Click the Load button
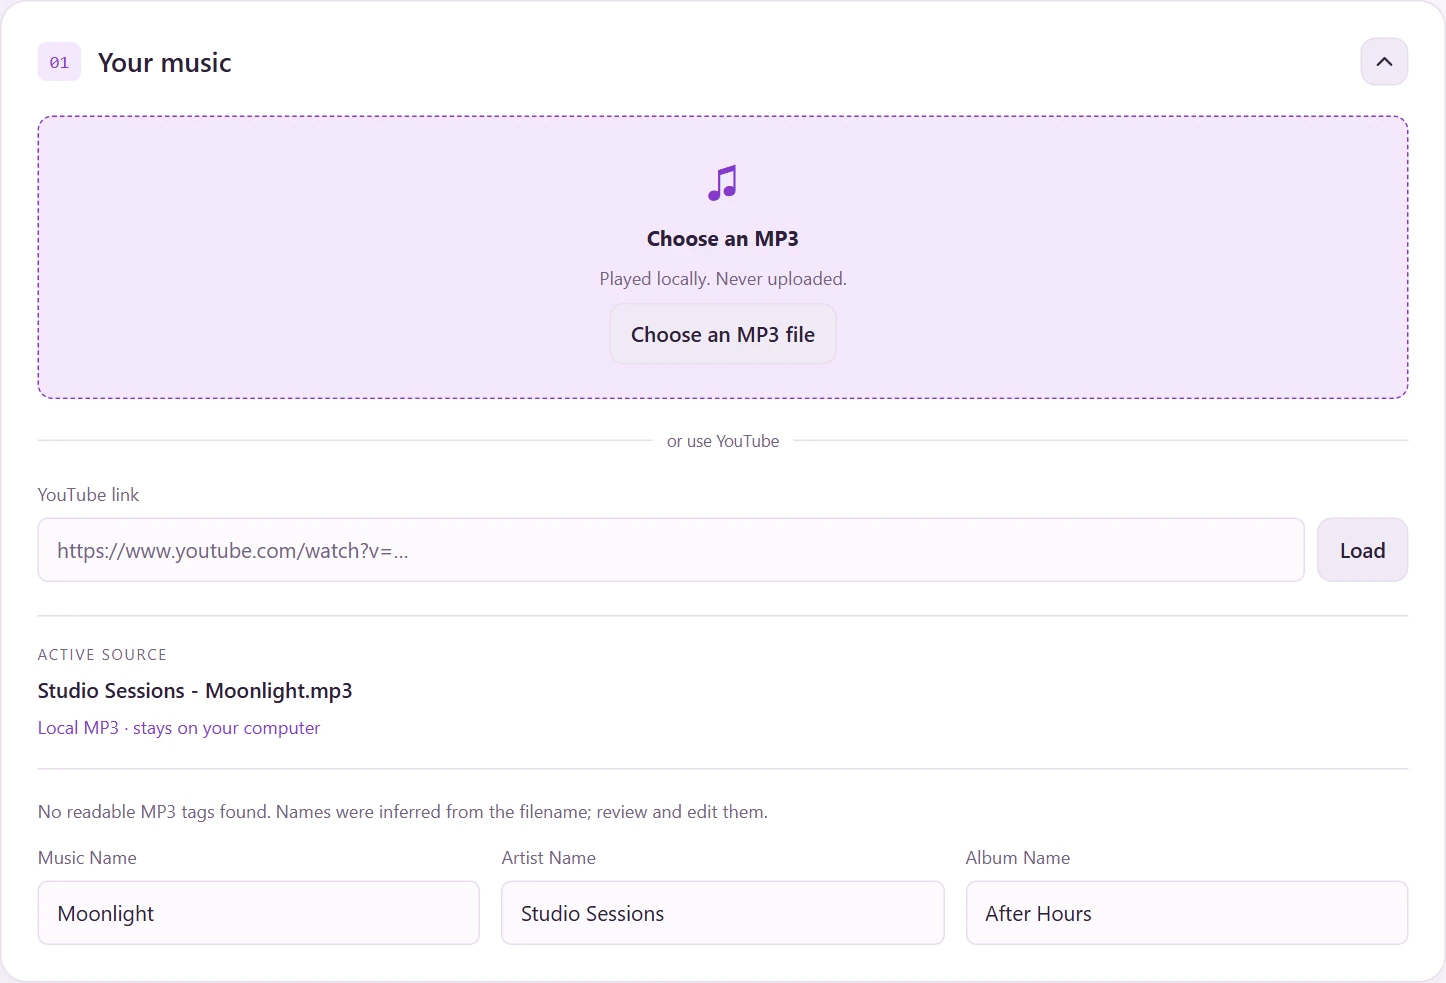The image size is (1446, 983). click(x=1362, y=550)
